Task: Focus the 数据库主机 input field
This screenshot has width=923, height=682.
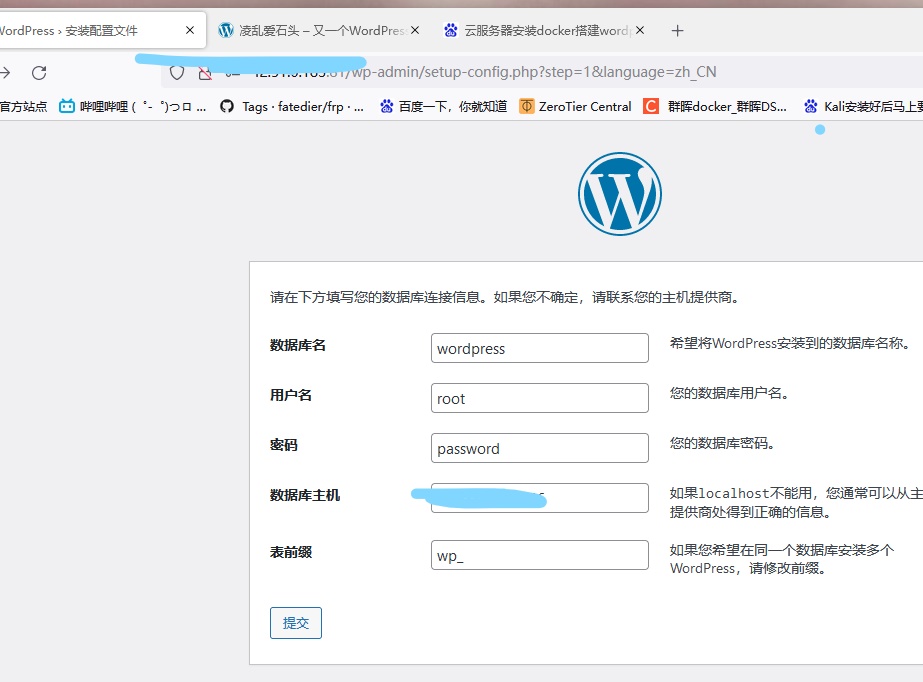Action: click(540, 498)
